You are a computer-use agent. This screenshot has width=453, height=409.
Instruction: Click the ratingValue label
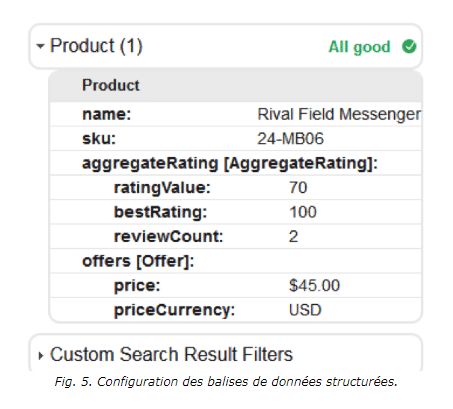162,188
